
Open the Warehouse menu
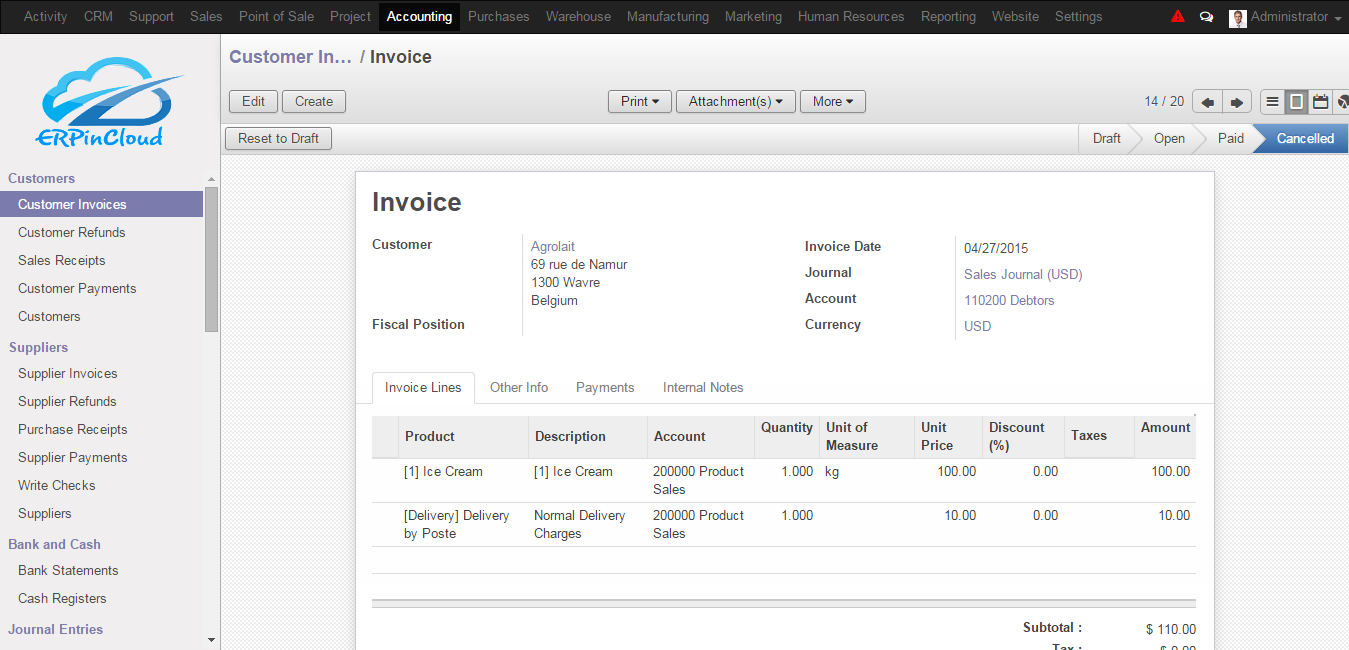point(578,17)
